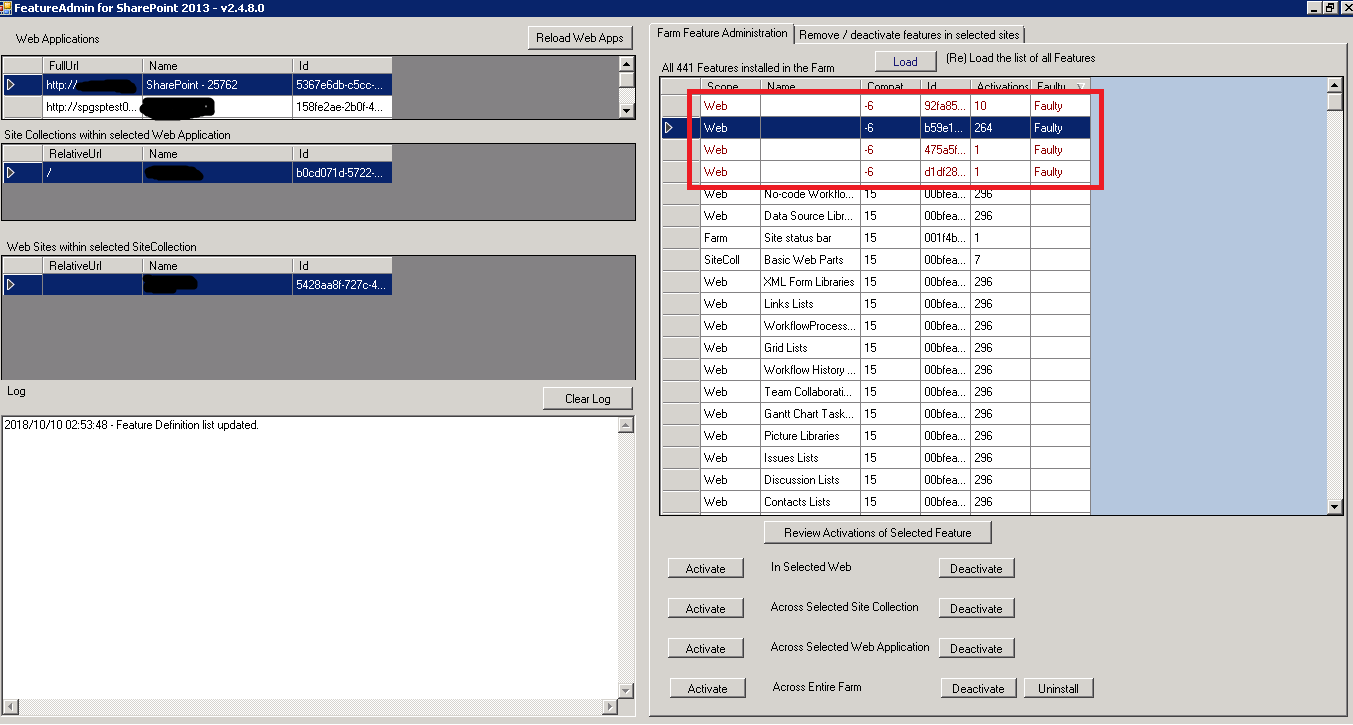Click the Uninstall button

coord(1058,688)
